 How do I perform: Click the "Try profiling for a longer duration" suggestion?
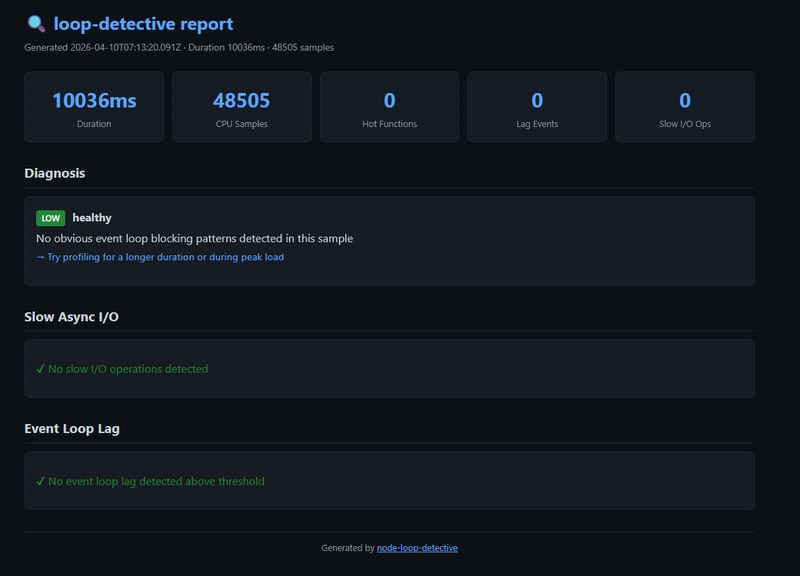point(165,257)
